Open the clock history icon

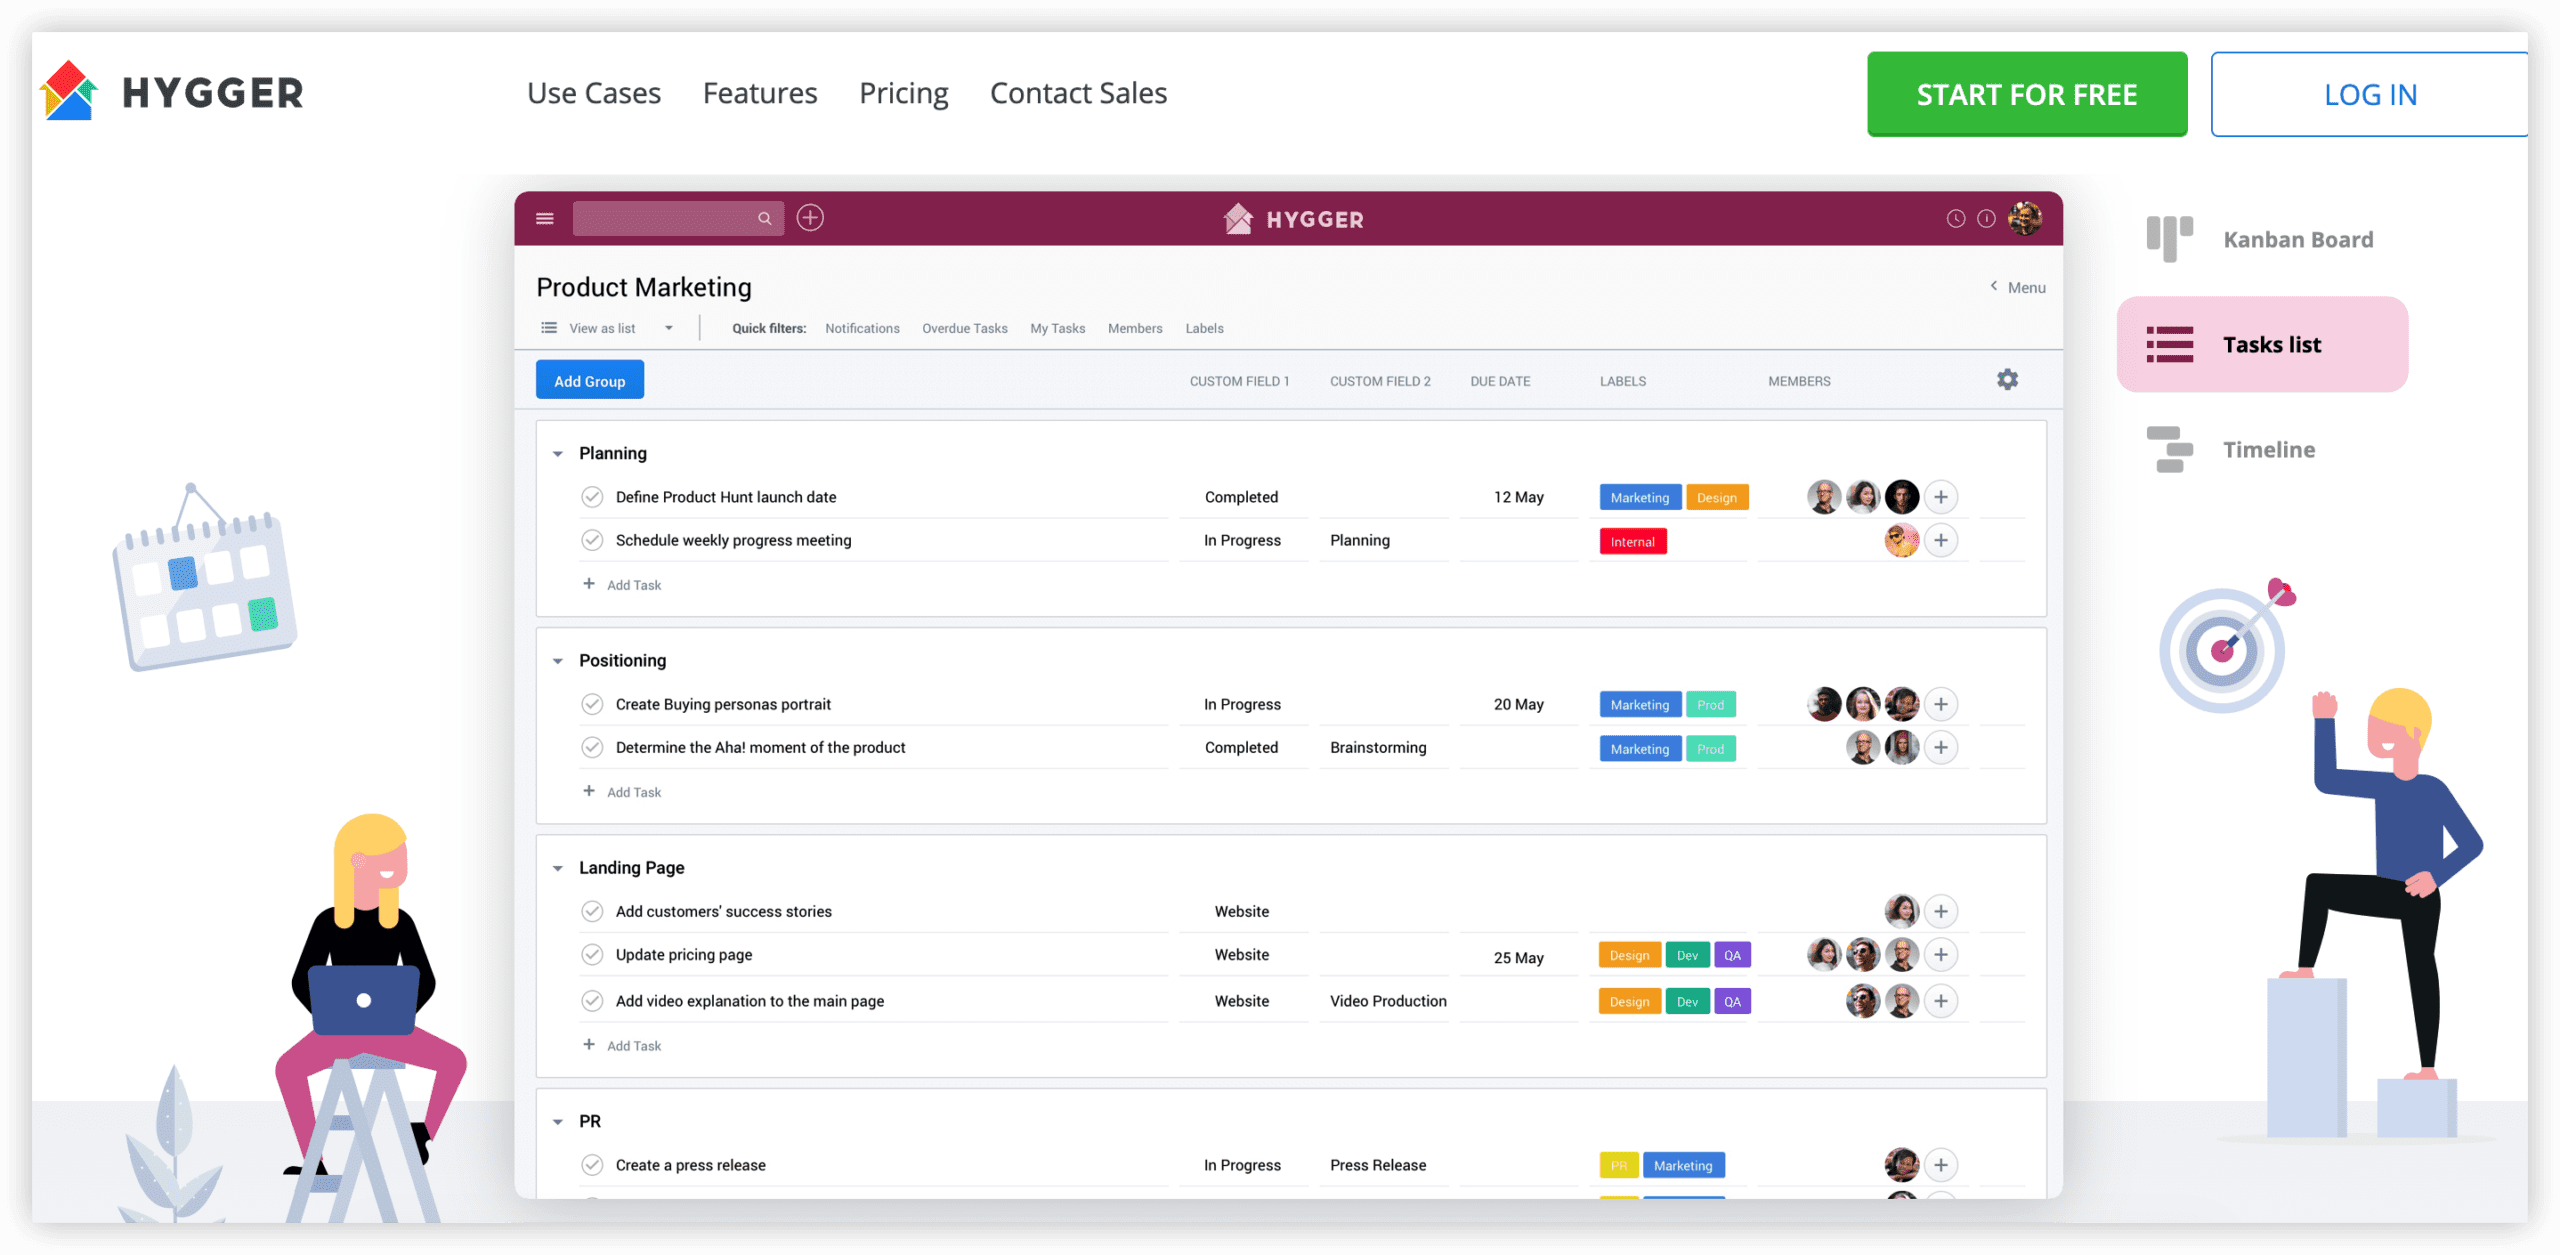point(1955,218)
